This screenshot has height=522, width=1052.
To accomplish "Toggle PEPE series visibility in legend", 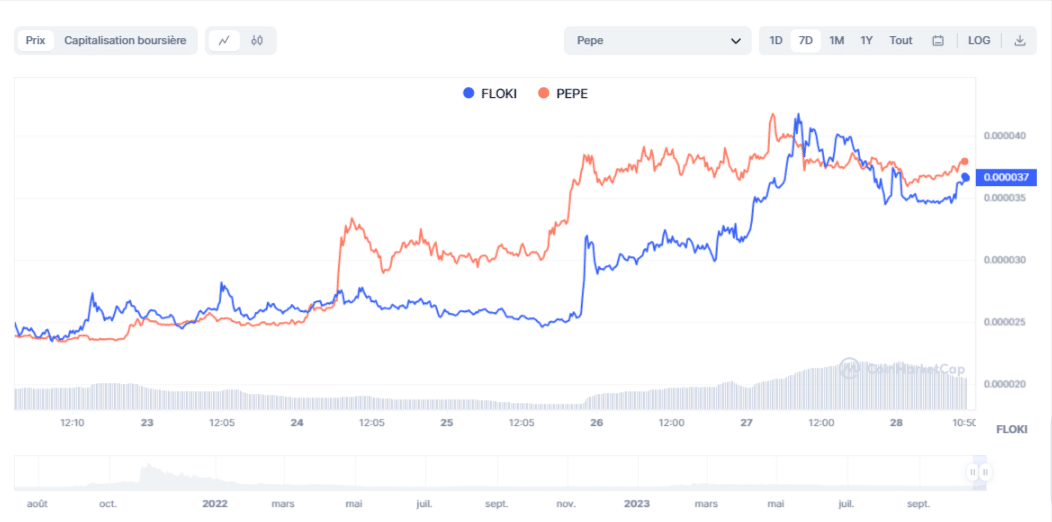I will point(572,93).
